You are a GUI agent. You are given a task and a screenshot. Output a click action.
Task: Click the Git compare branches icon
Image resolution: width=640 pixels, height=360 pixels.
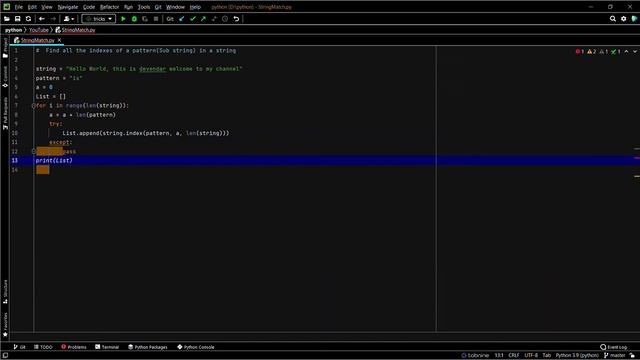click(x=214, y=19)
